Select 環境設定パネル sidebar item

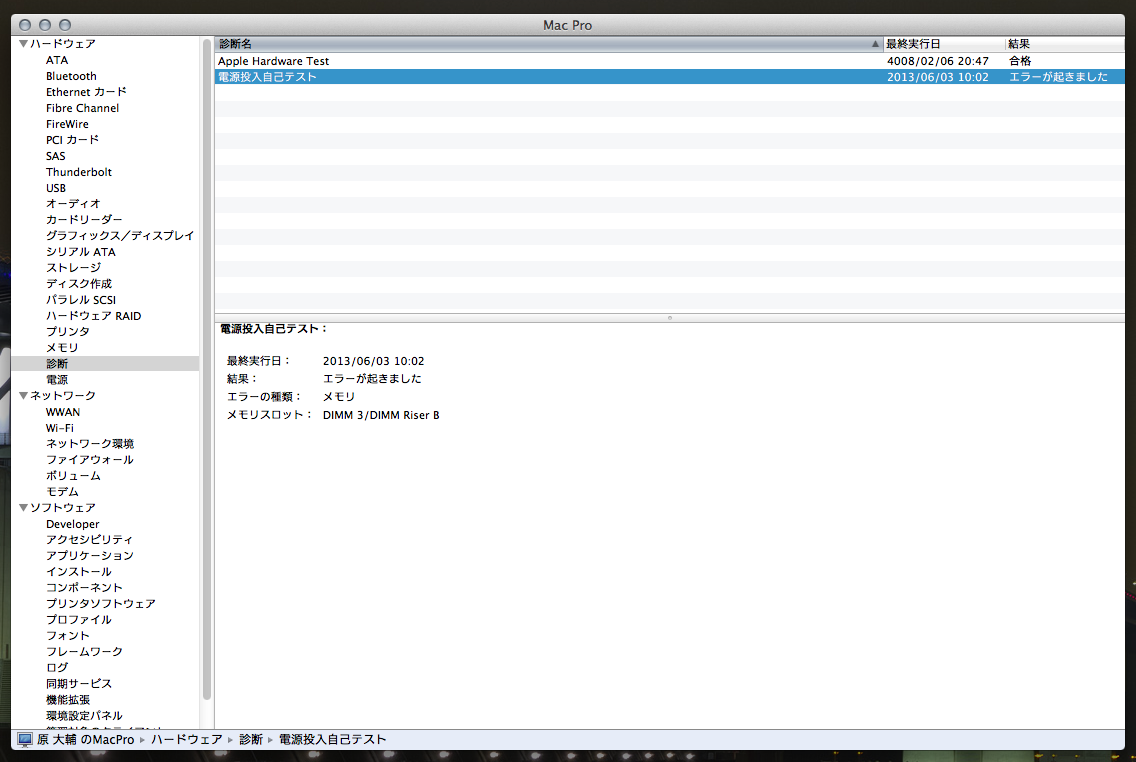click(x=83, y=716)
